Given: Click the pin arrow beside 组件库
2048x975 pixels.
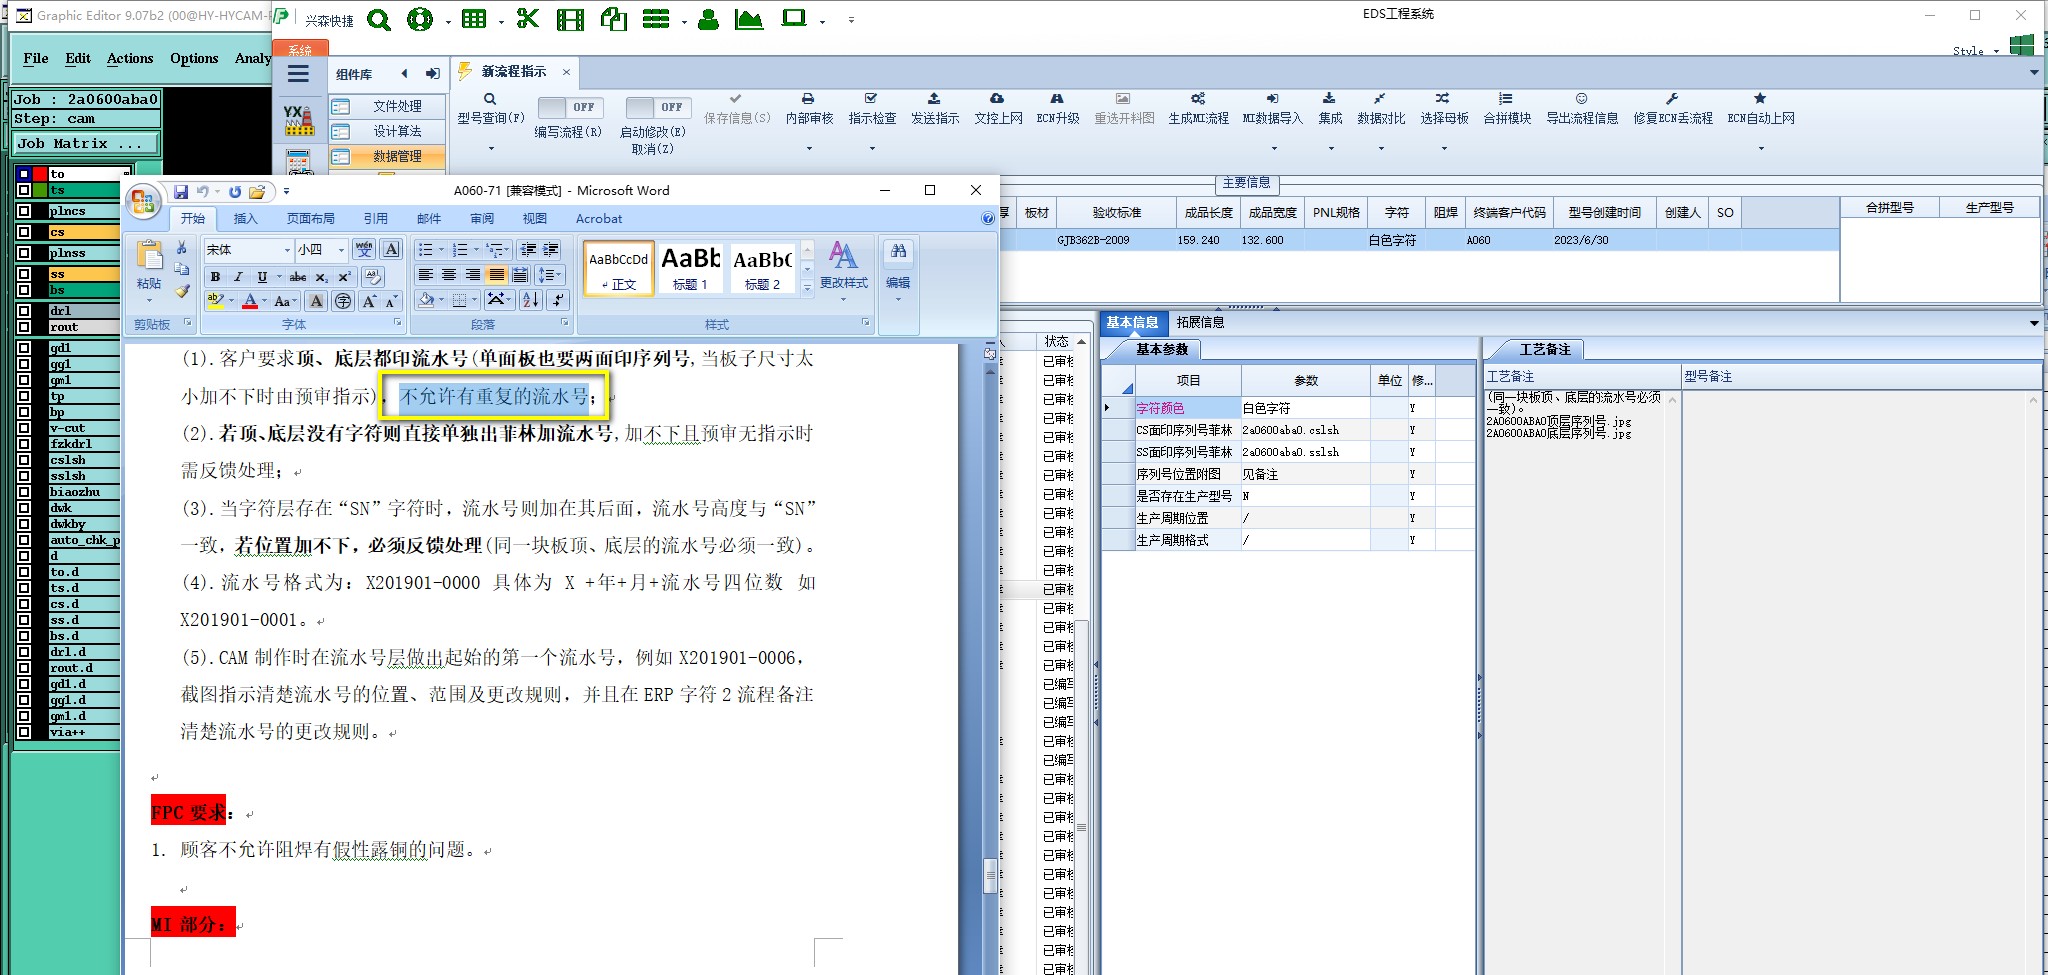Looking at the screenshot, I should pyautogui.click(x=432, y=74).
